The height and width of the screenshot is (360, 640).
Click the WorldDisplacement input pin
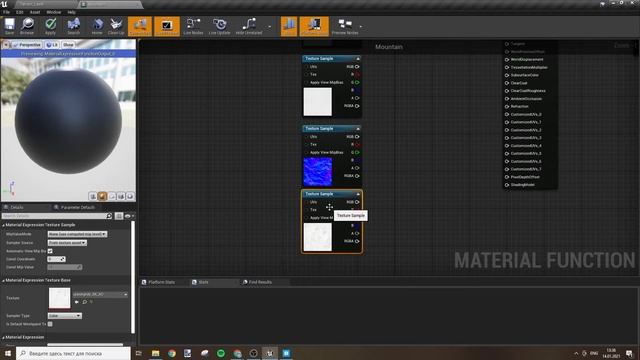click(507, 60)
